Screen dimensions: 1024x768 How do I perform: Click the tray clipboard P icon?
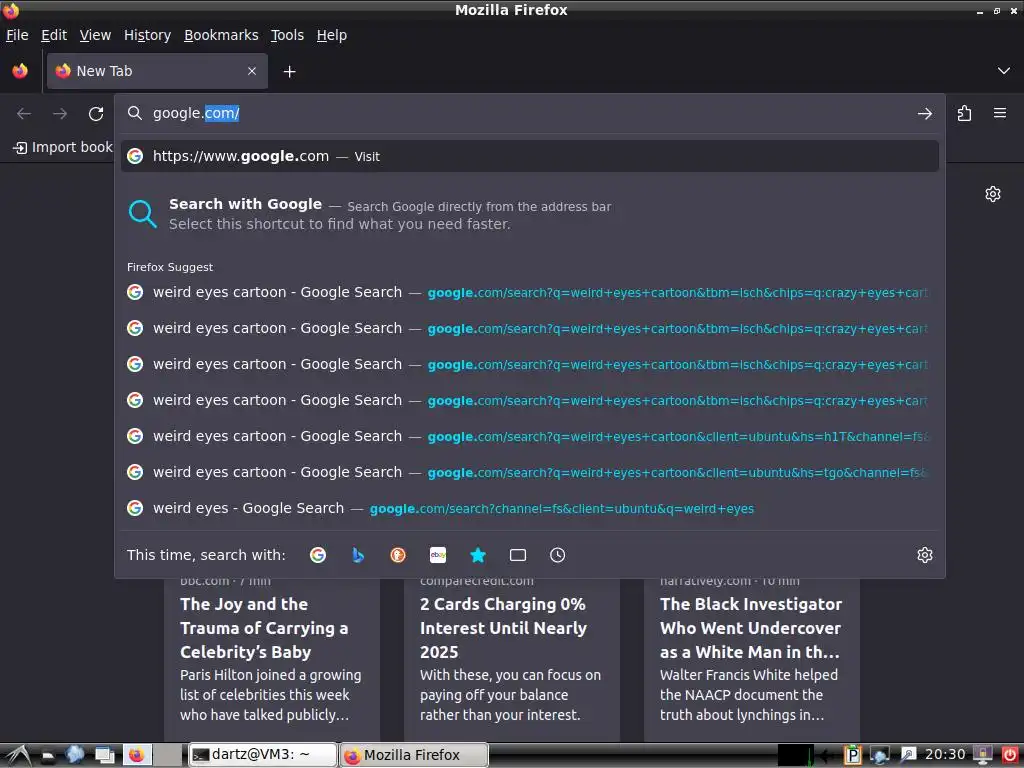852,755
